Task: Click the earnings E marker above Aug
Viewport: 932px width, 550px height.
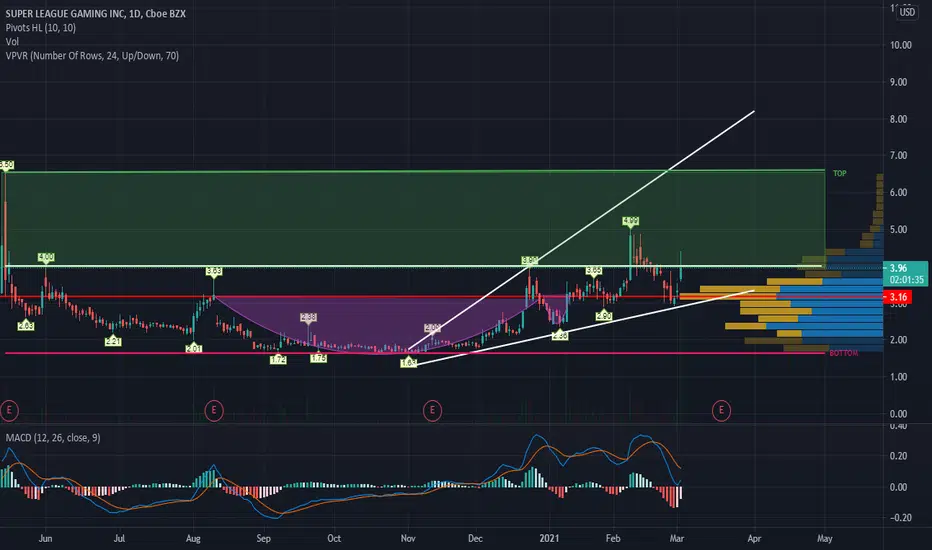Action: coord(214,410)
